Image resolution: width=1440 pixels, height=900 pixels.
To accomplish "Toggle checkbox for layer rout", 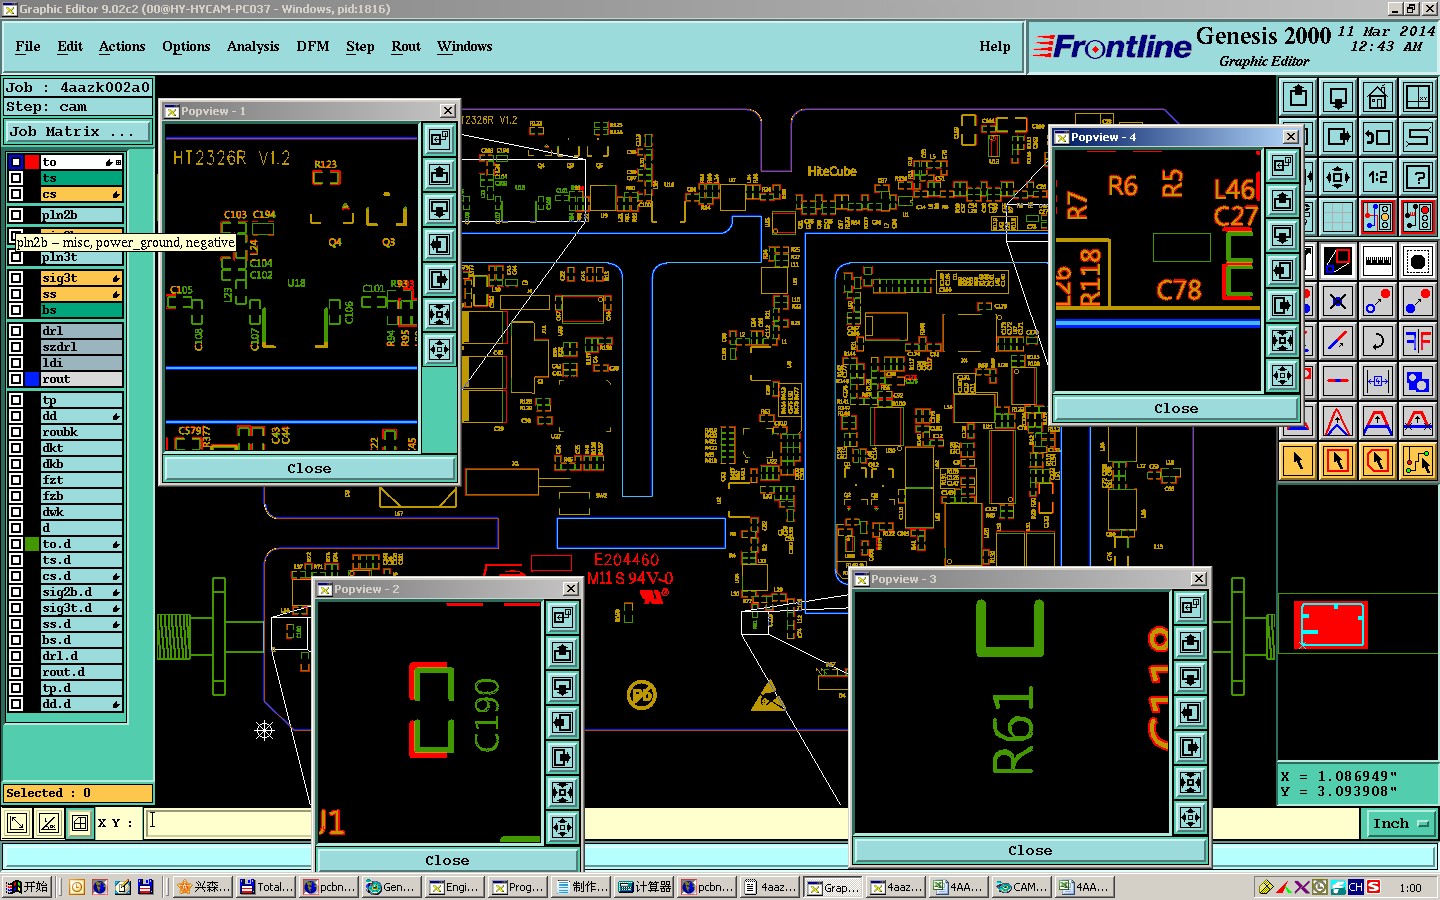I will point(16,379).
